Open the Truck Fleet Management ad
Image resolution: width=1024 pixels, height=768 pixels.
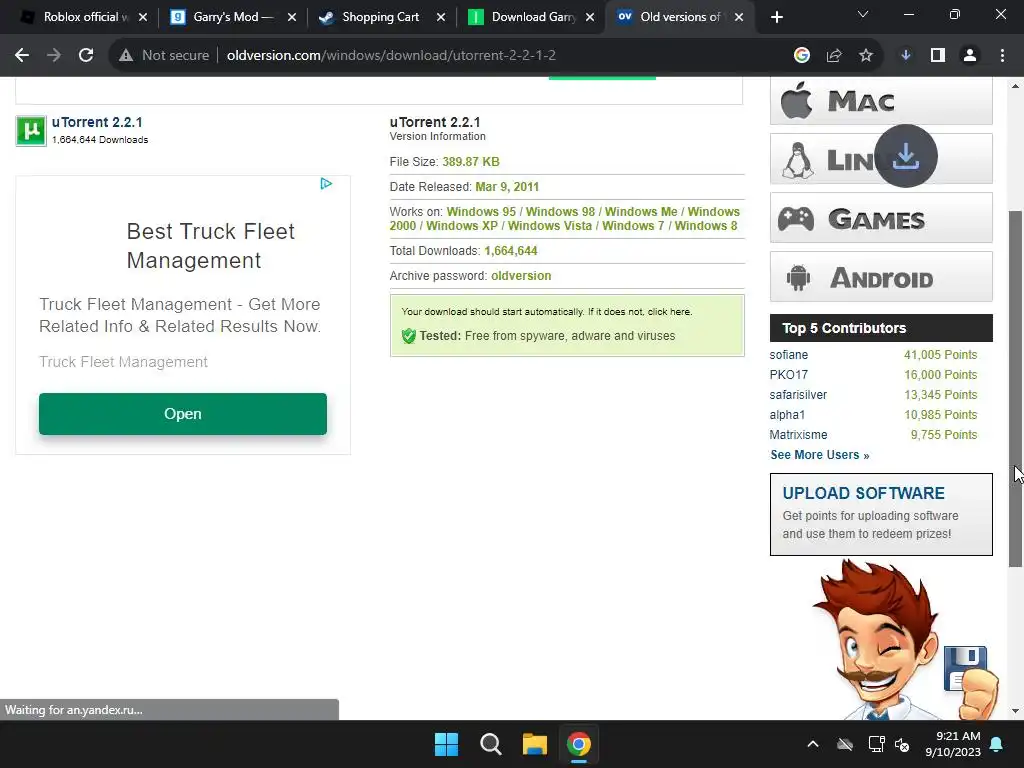click(x=183, y=414)
